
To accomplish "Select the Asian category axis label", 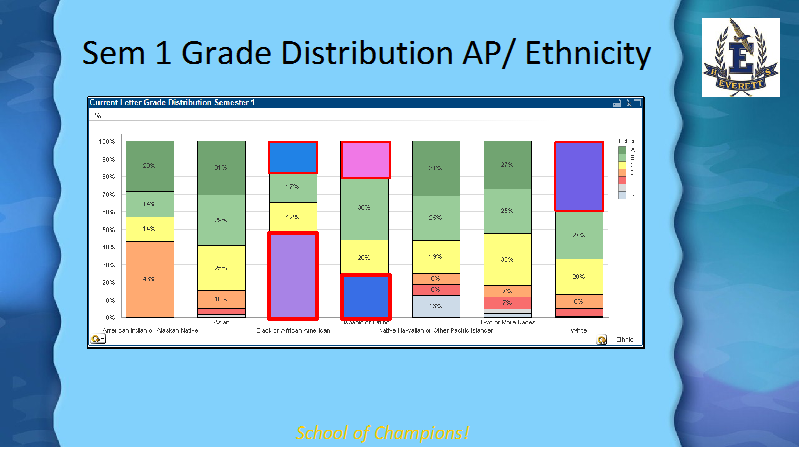I will coord(221,322).
